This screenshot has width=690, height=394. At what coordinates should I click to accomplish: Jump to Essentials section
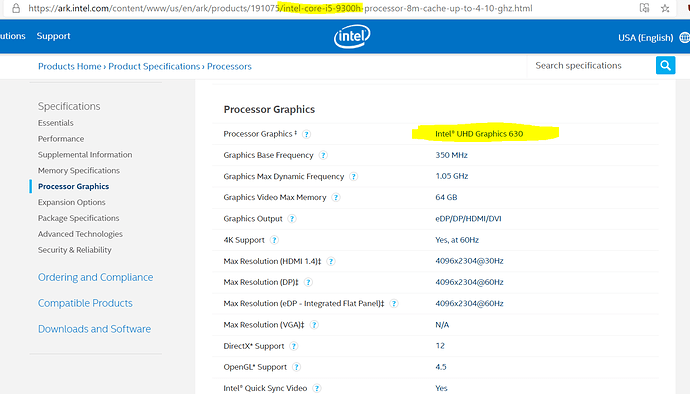[x=55, y=123]
